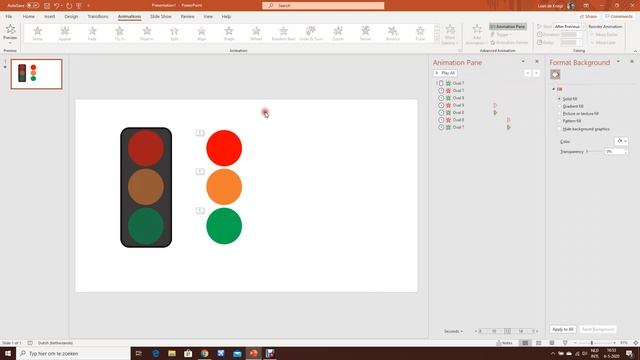Switch to the Design tab
Viewport: 640px width, 360px height.
click(71, 16)
